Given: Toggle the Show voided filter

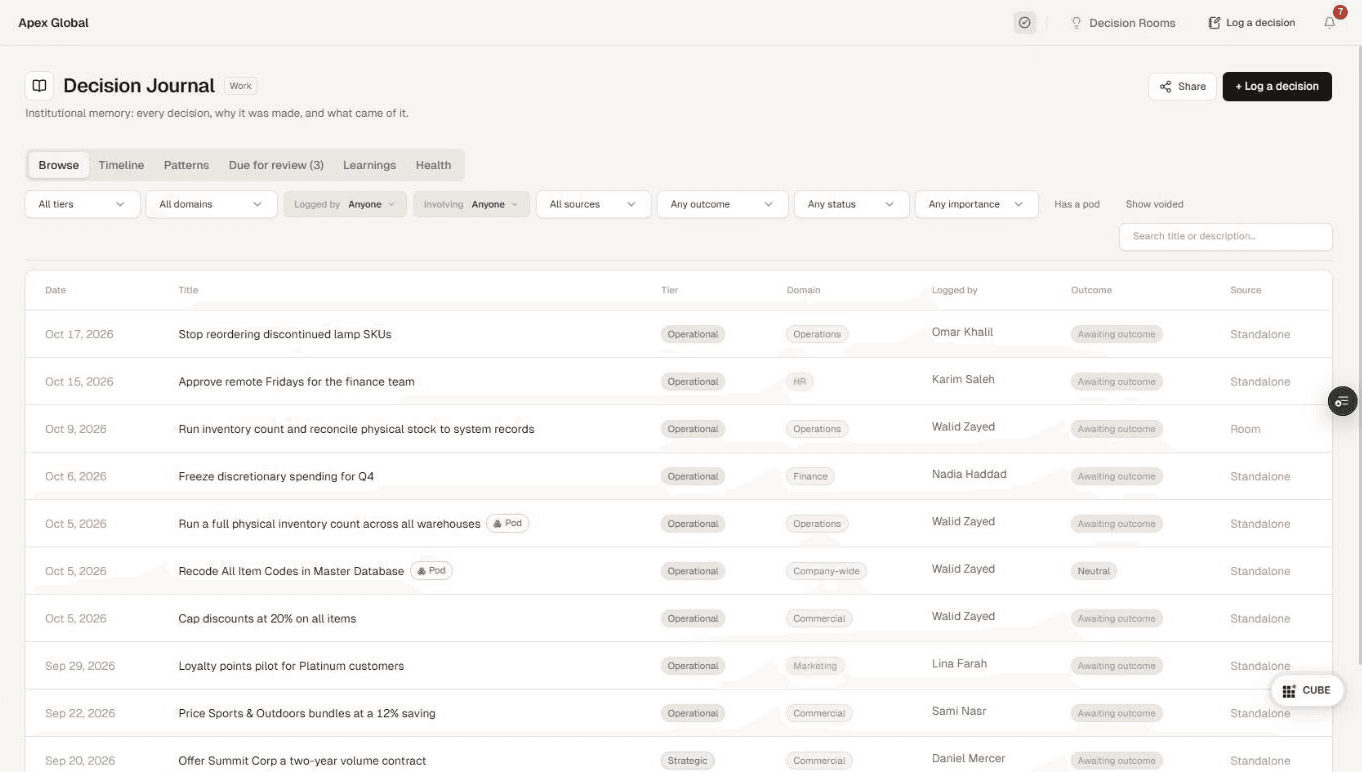Looking at the screenshot, I should click(x=1154, y=204).
